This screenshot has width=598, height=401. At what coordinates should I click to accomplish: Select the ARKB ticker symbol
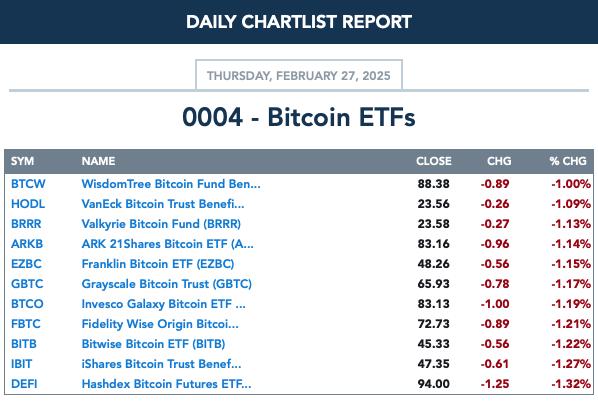click(x=27, y=244)
